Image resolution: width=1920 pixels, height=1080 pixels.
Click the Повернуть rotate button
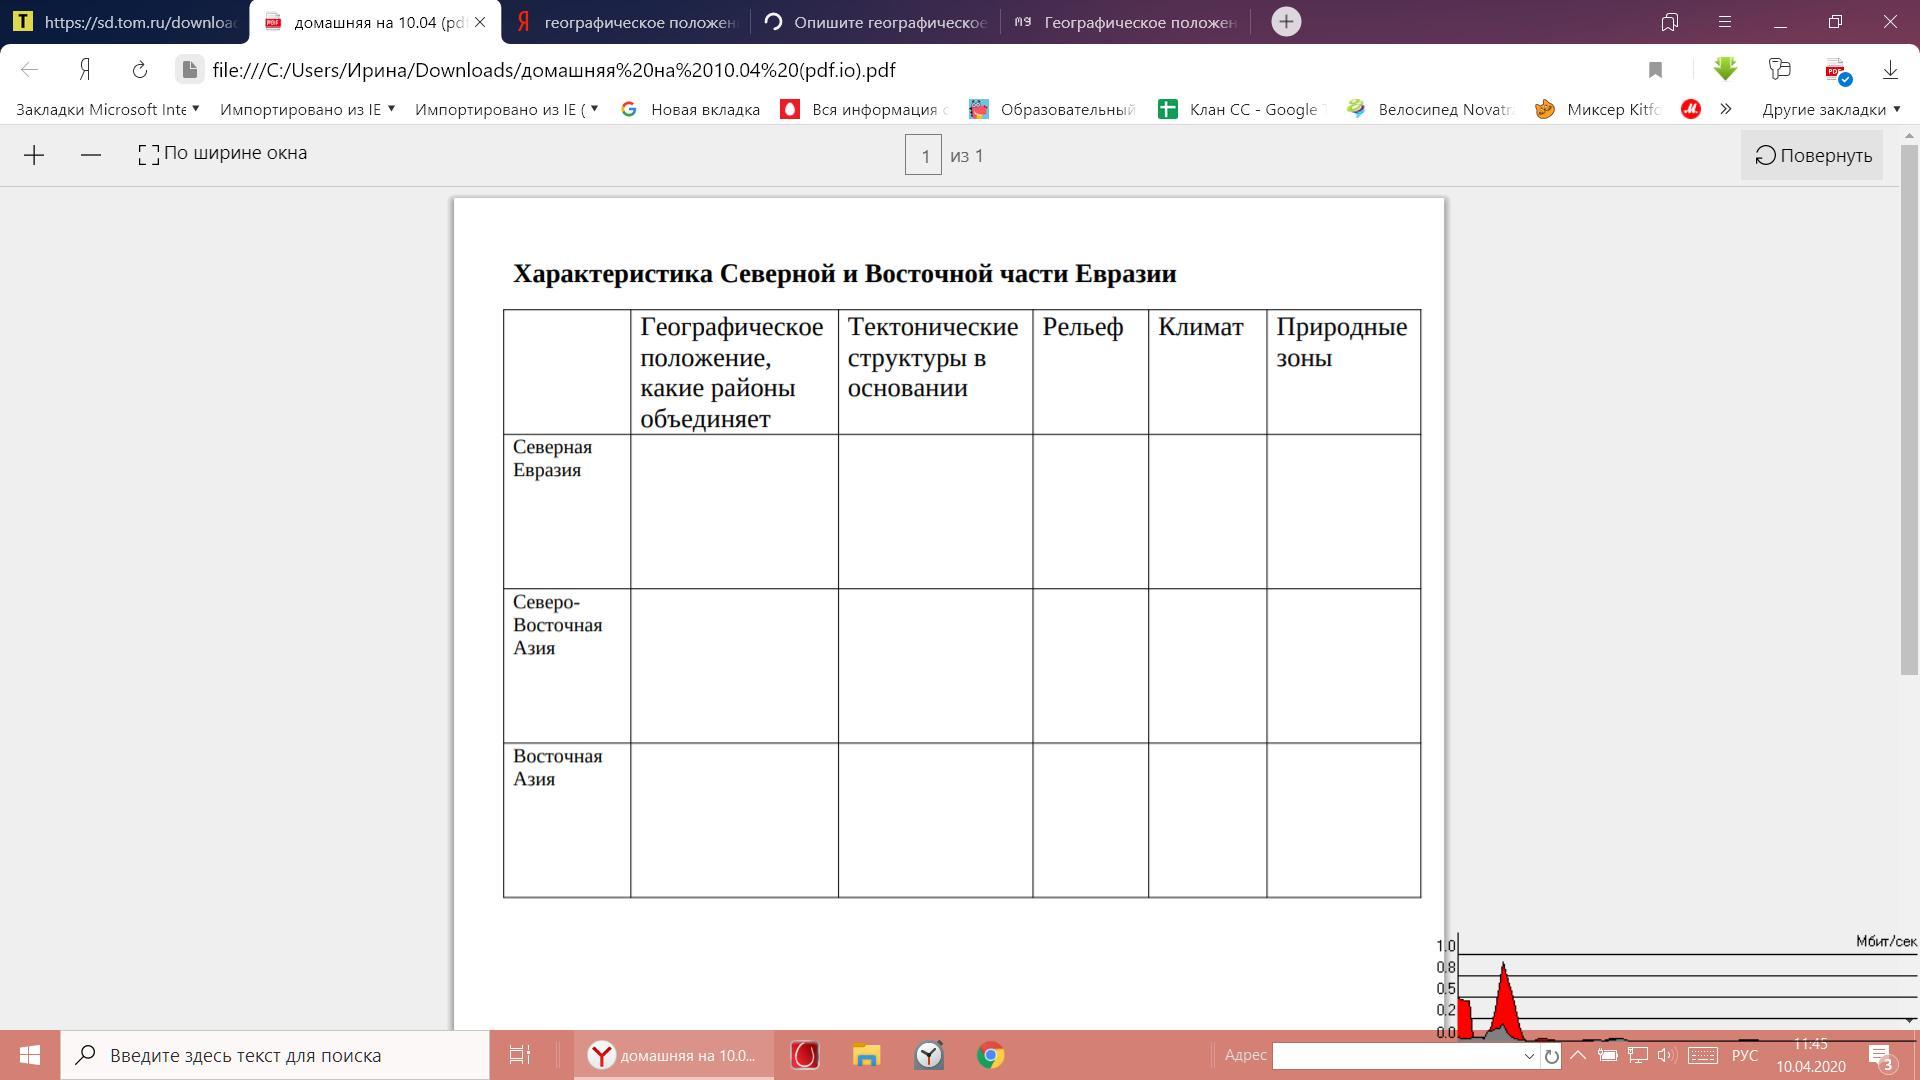coord(1812,155)
